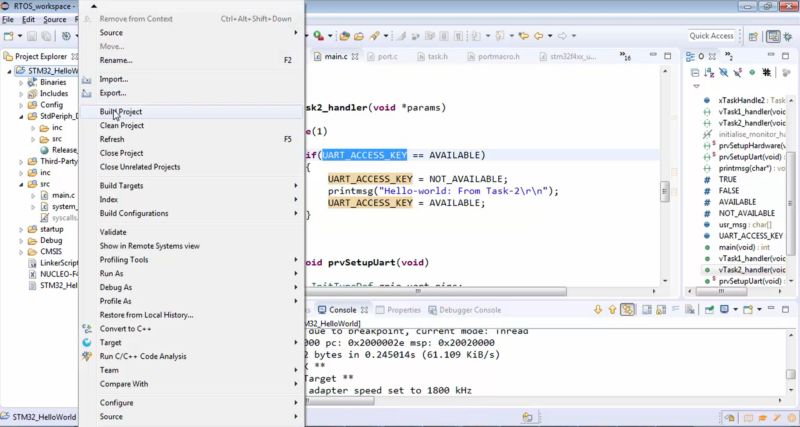Open the Run As submenu
This screenshot has height=427, width=800.
point(112,273)
